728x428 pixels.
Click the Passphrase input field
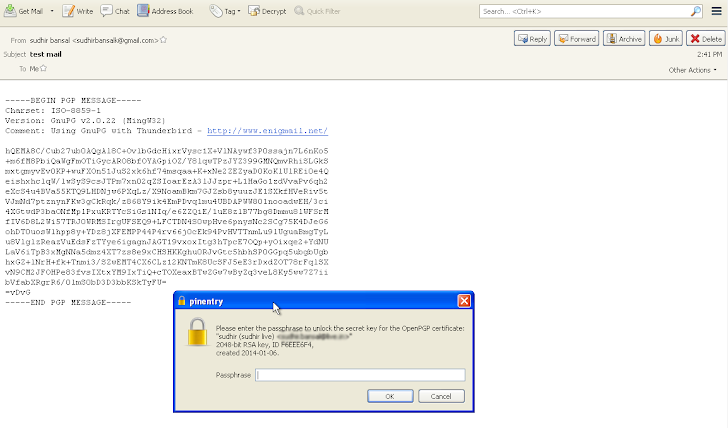(360, 375)
